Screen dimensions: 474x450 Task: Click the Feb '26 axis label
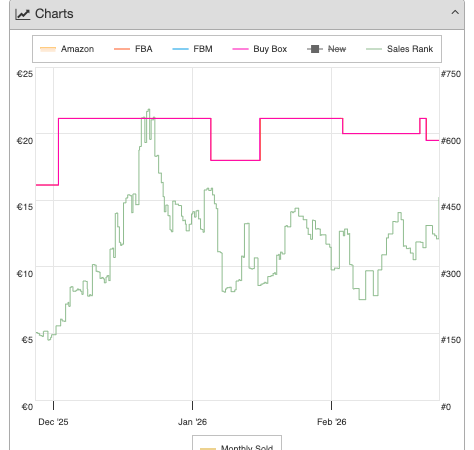(x=332, y=422)
